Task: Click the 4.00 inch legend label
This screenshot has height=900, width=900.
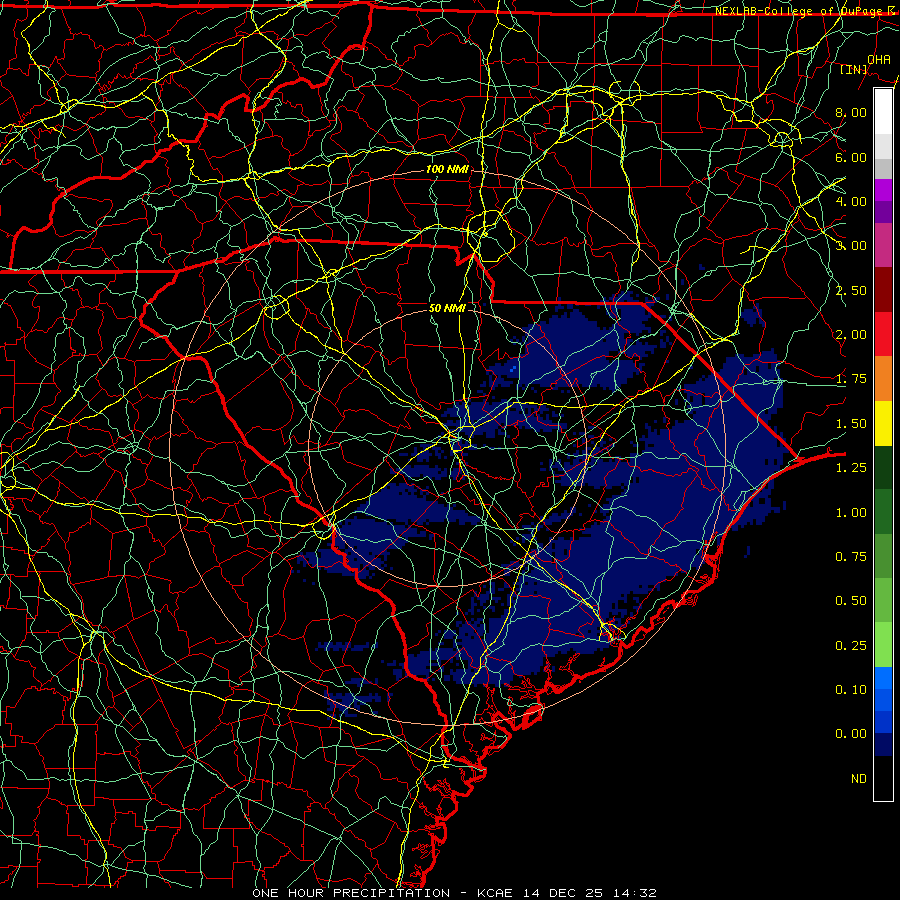Action: click(851, 201)
